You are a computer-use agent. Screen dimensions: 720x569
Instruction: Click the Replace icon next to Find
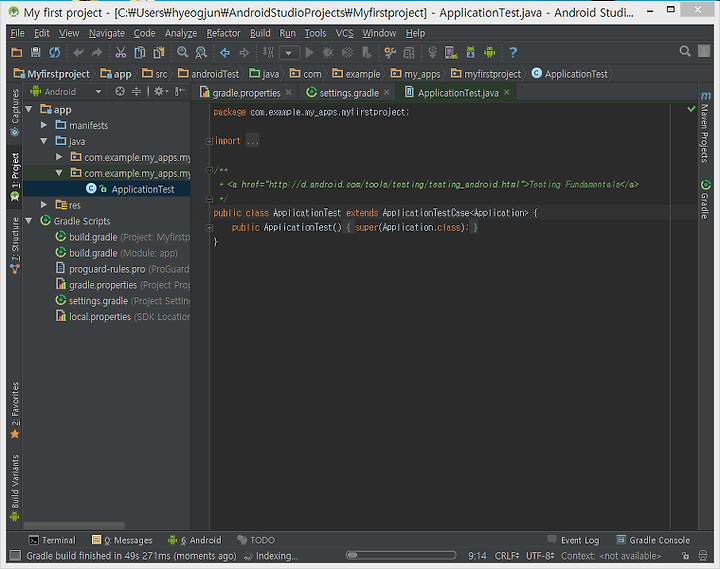(201, 52)
